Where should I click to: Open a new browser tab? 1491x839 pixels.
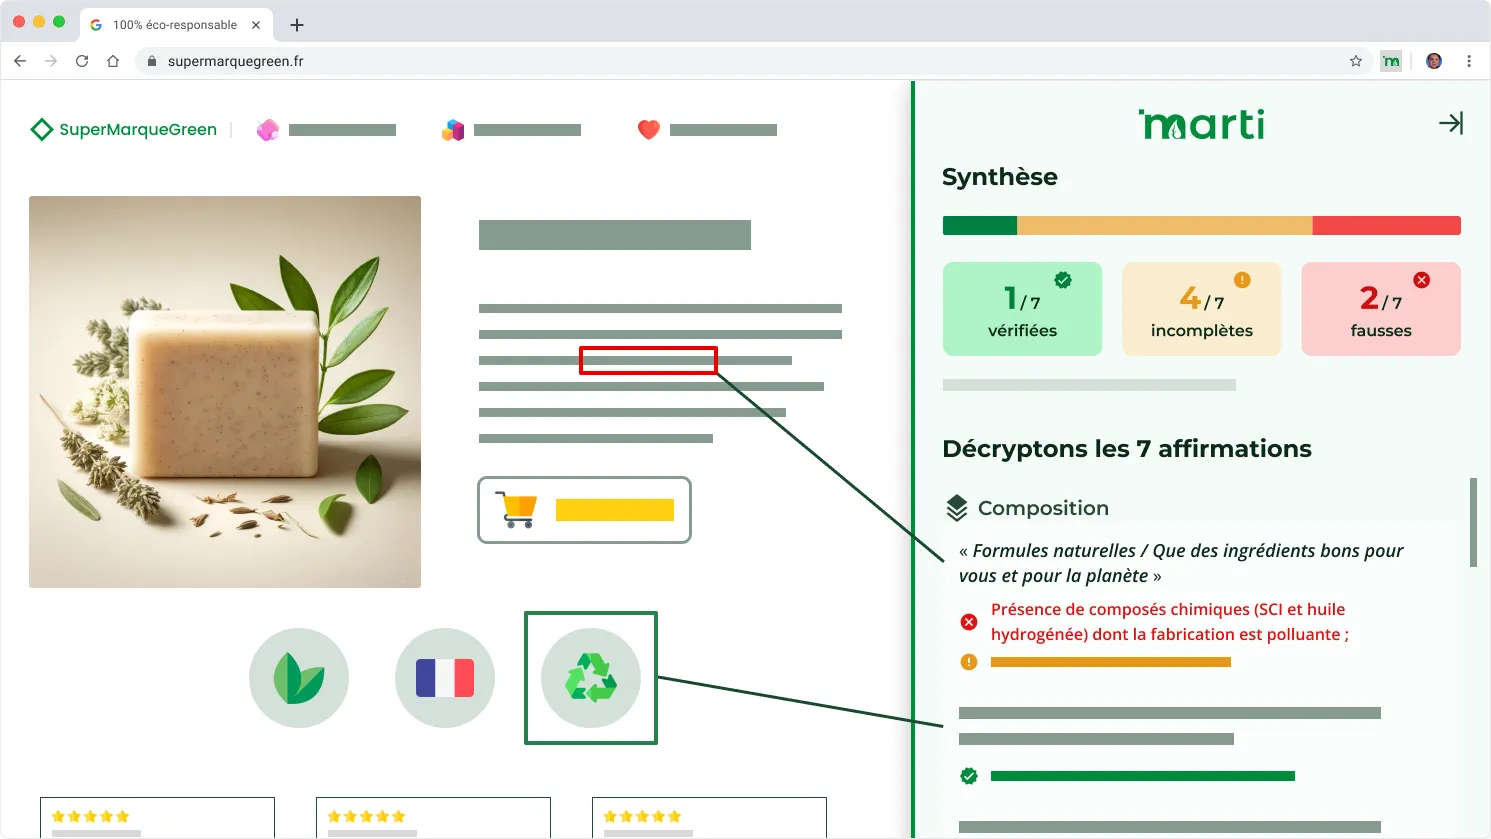click(x=296, y=26)
